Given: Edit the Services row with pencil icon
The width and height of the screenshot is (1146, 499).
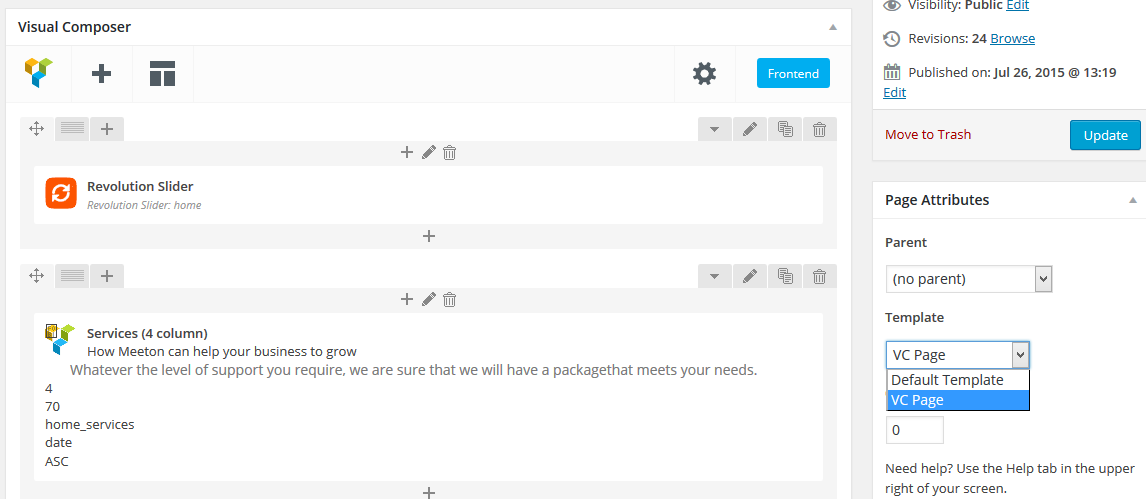Looking at the screenshot, I should pos(749,275).
